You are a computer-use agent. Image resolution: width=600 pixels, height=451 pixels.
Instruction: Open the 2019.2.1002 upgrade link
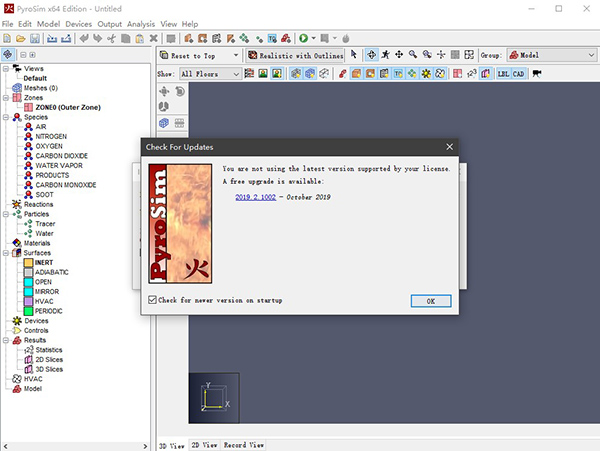[254, 197]
